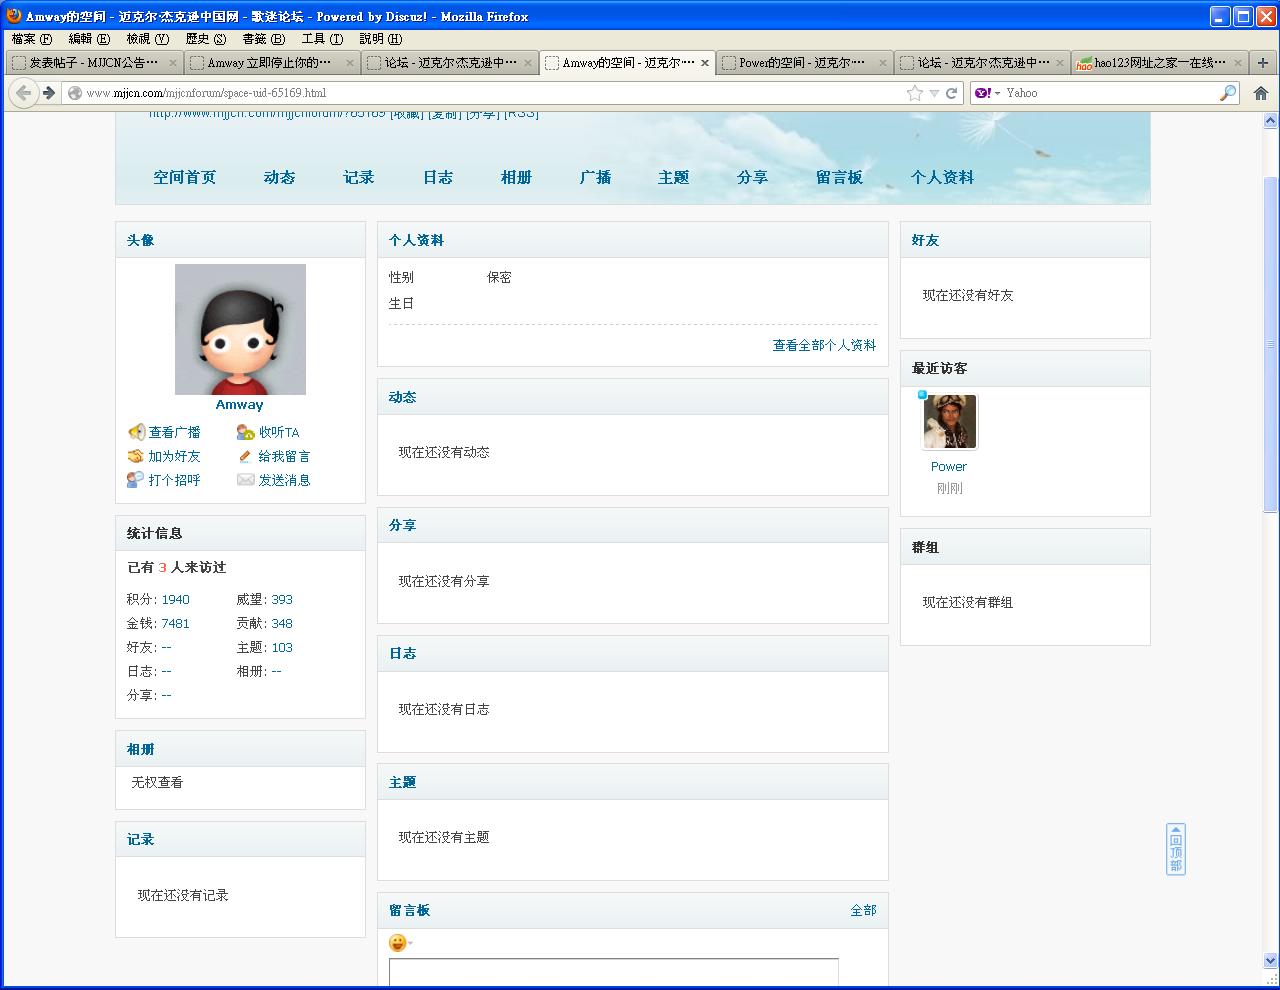Click the 留言板 message text box
Screen dimensions: 1280x990
pos(613,972)
